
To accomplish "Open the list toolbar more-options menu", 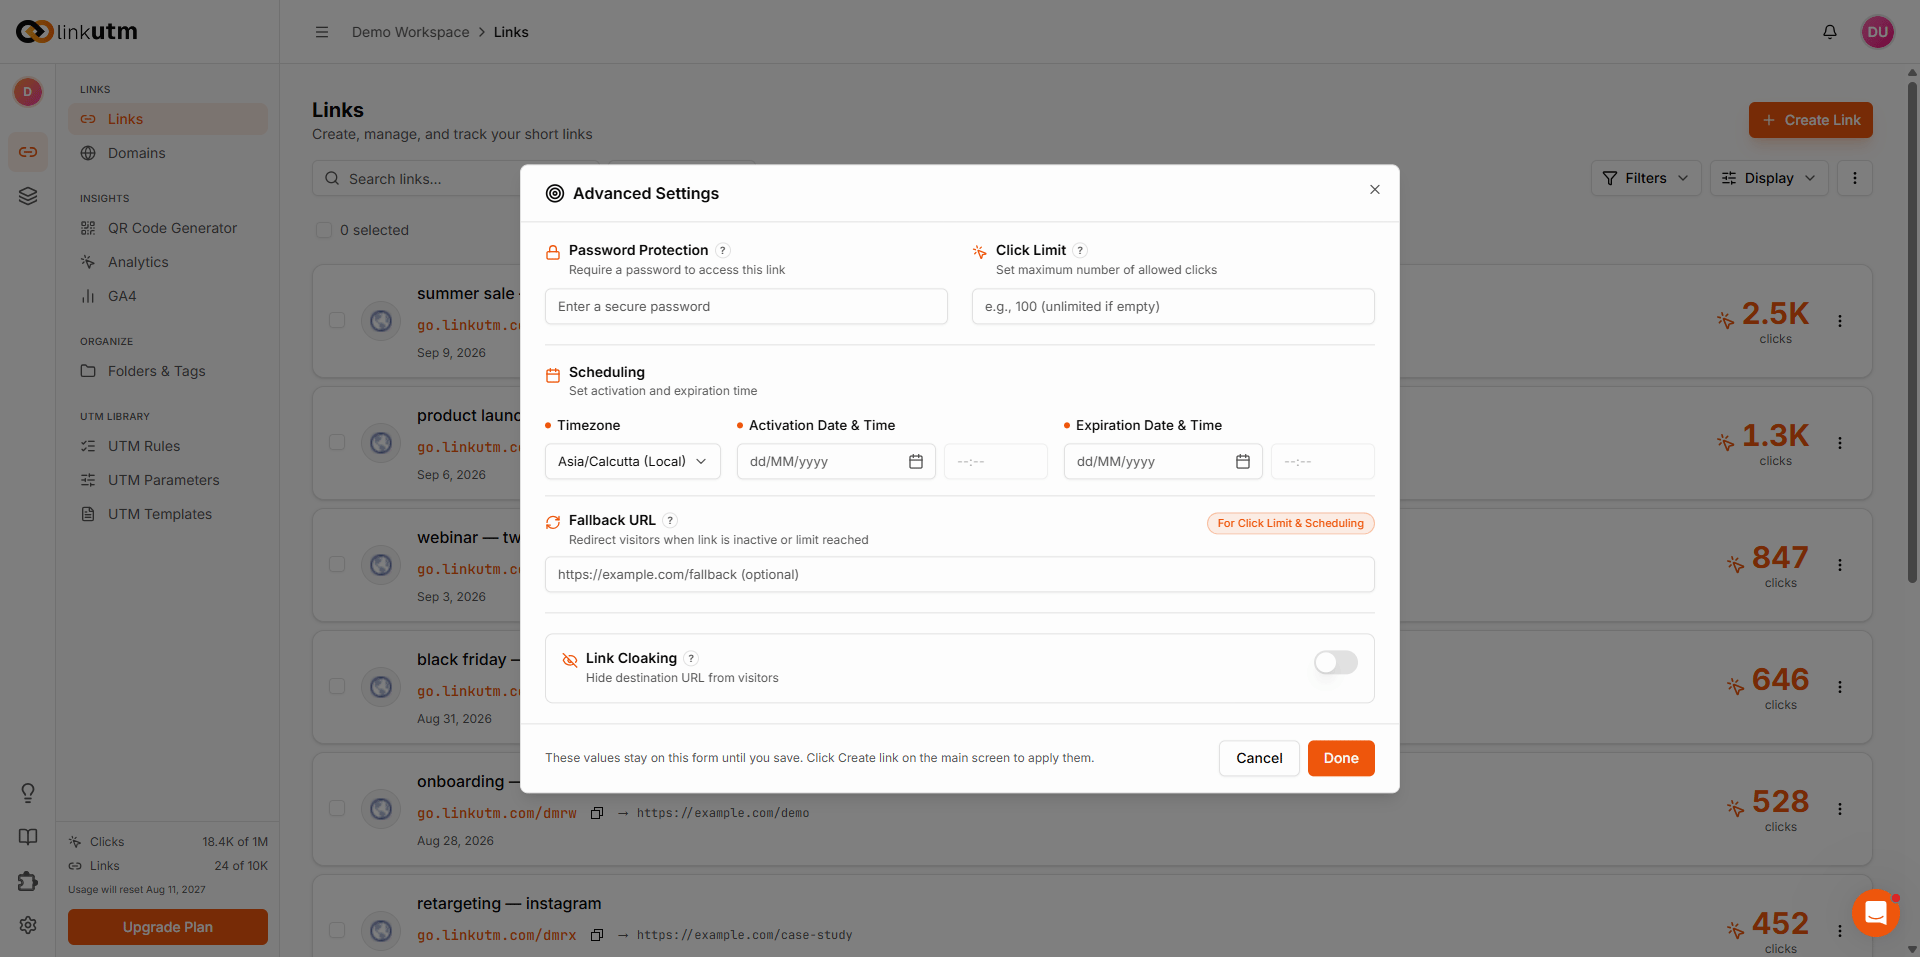I will coord(1855,178).
